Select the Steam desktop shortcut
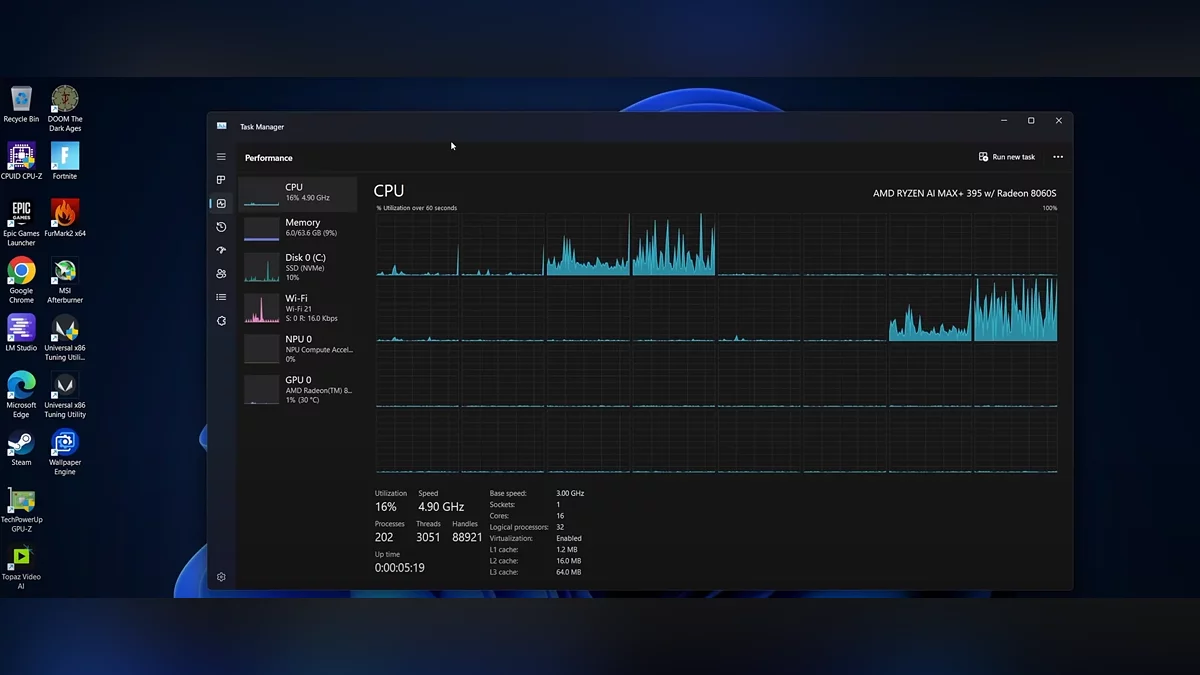This screenshot has height=675, width=1200. pyautogui.click(x=21, y=448)
